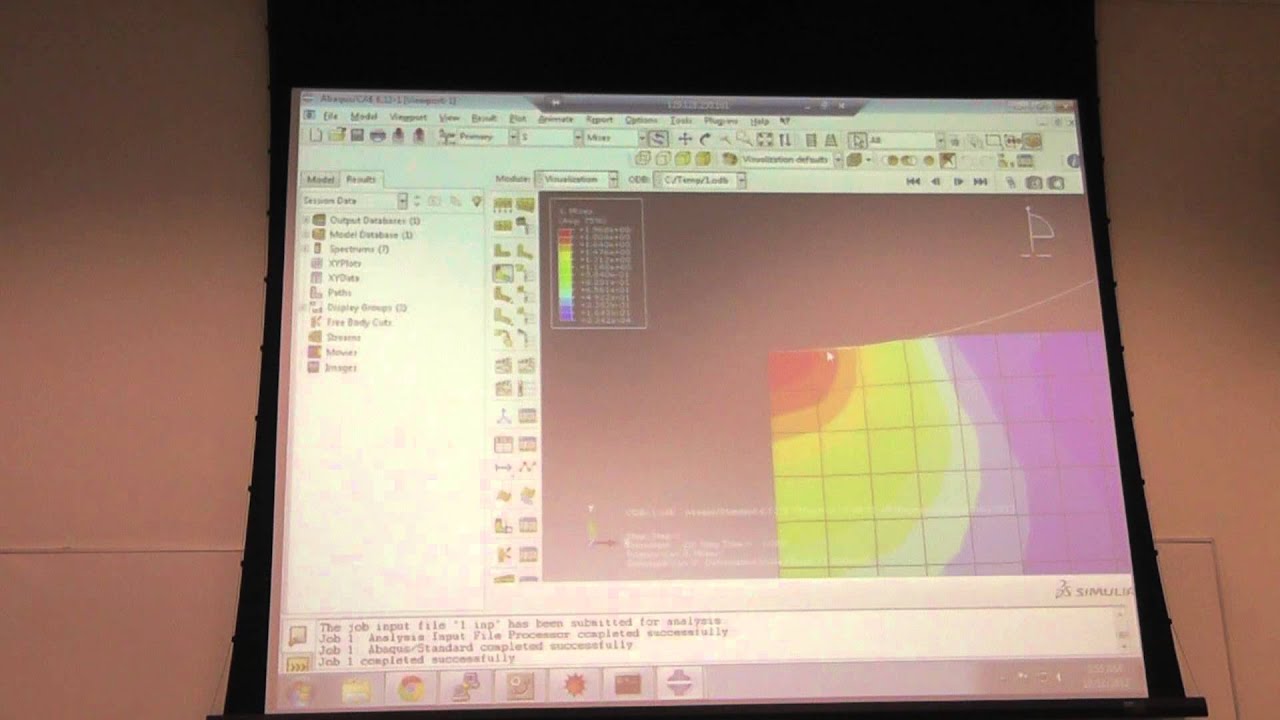This screenshot has width=1280, height=720.
Task: Open the Animate menu
Action: coord(556,119)
